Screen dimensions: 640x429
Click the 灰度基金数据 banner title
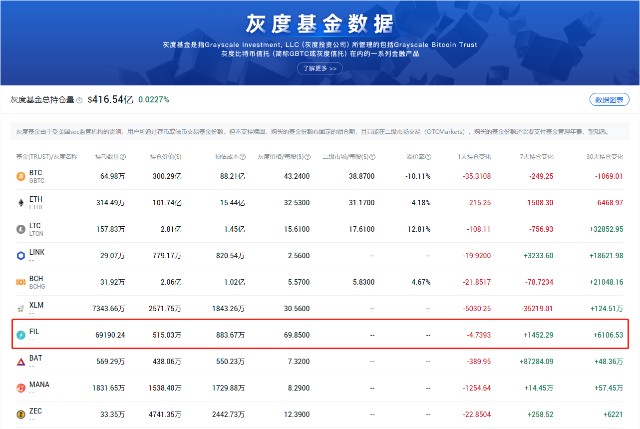tap(320, 24)
